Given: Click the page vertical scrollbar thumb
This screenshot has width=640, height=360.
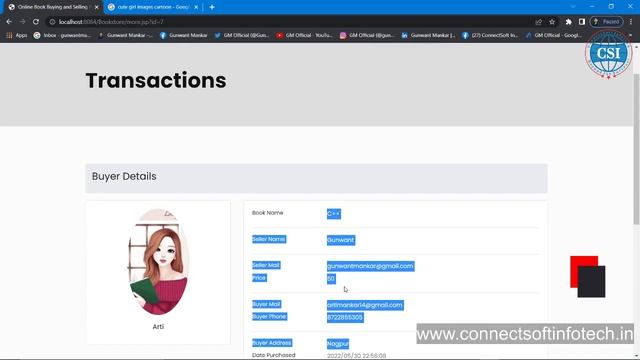Looking at the screenshot, I should tap(636, 149).
